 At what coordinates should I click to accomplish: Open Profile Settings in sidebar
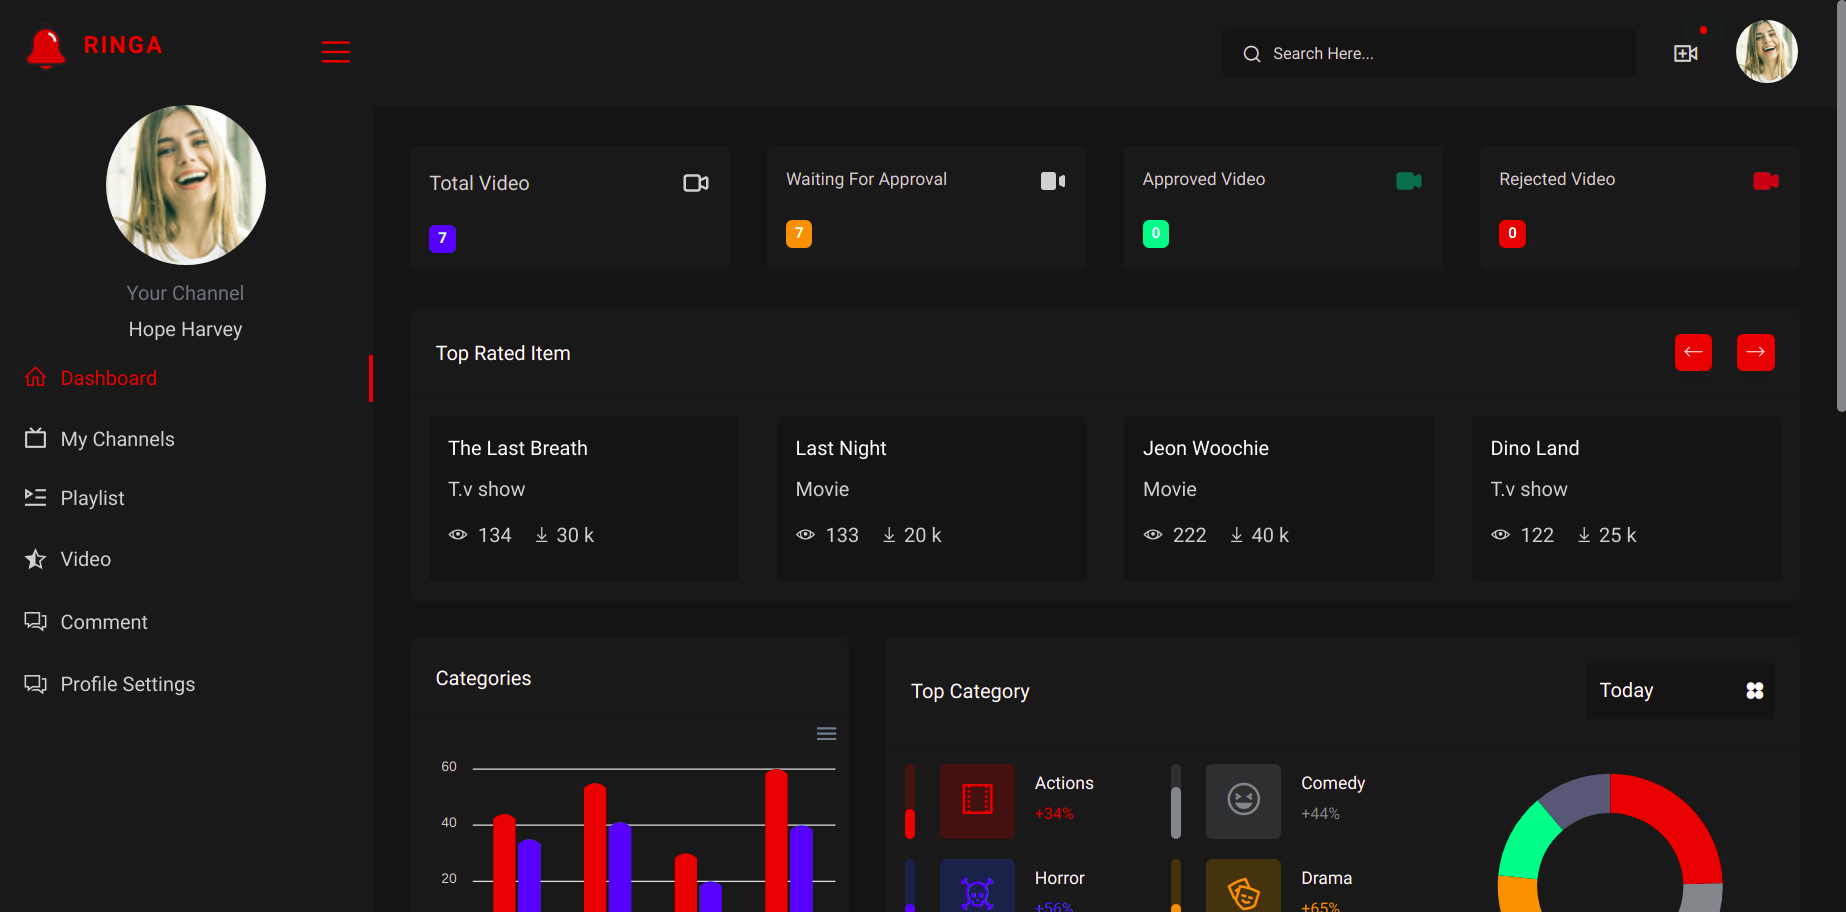[110, 684]
